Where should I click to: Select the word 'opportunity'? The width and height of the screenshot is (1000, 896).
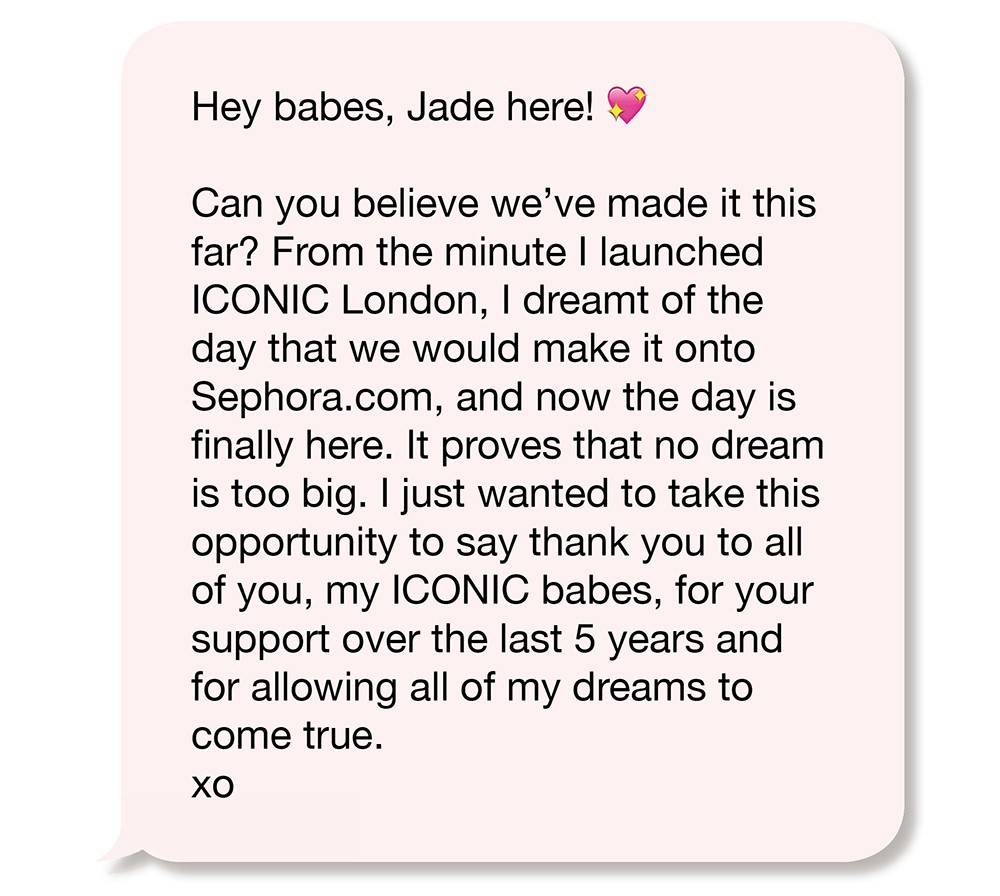(293, 545)
